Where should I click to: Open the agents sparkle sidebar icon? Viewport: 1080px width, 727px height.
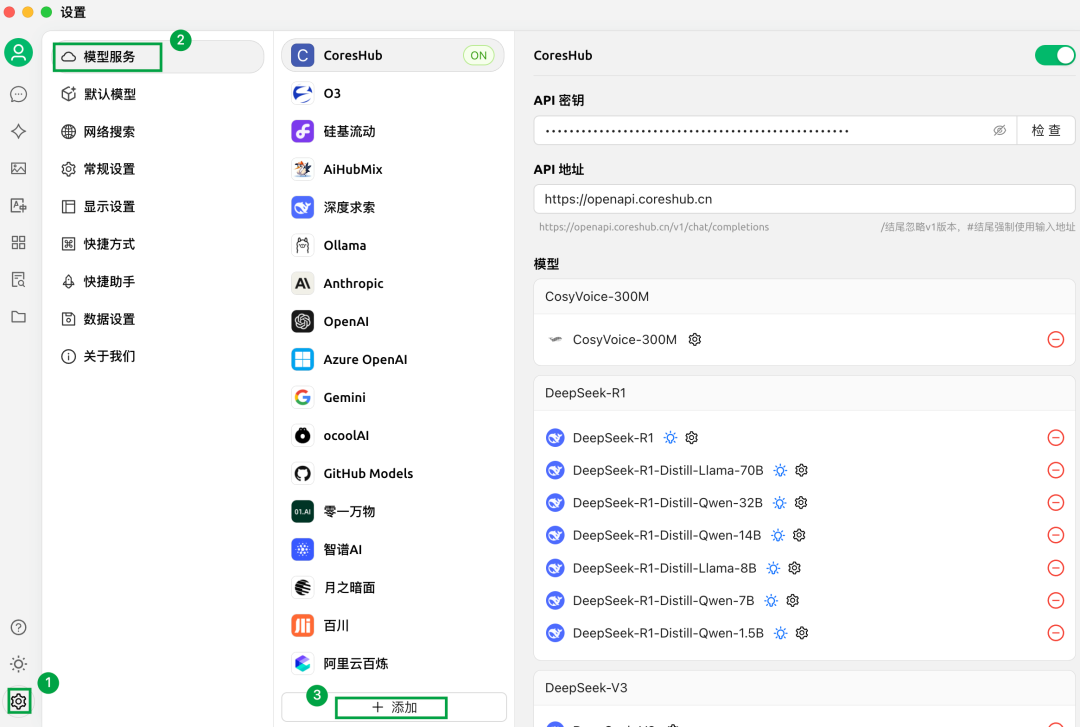pyautogui.click(x=19, y=132)
